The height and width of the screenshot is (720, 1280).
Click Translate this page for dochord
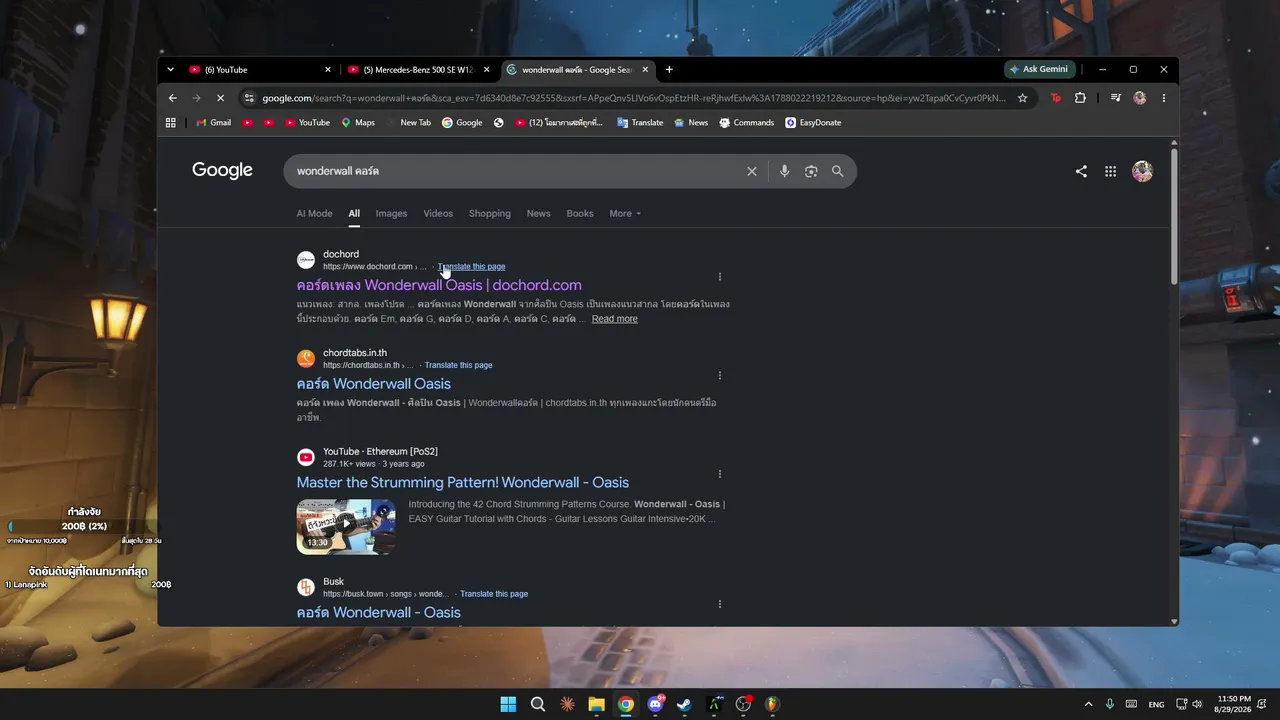471,267
